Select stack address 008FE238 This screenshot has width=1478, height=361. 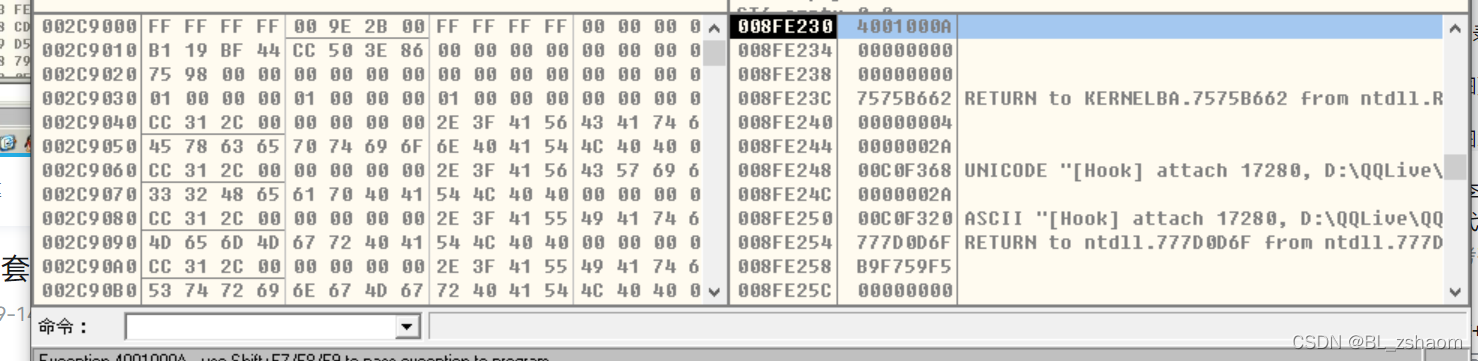click(x=784, y=74)
